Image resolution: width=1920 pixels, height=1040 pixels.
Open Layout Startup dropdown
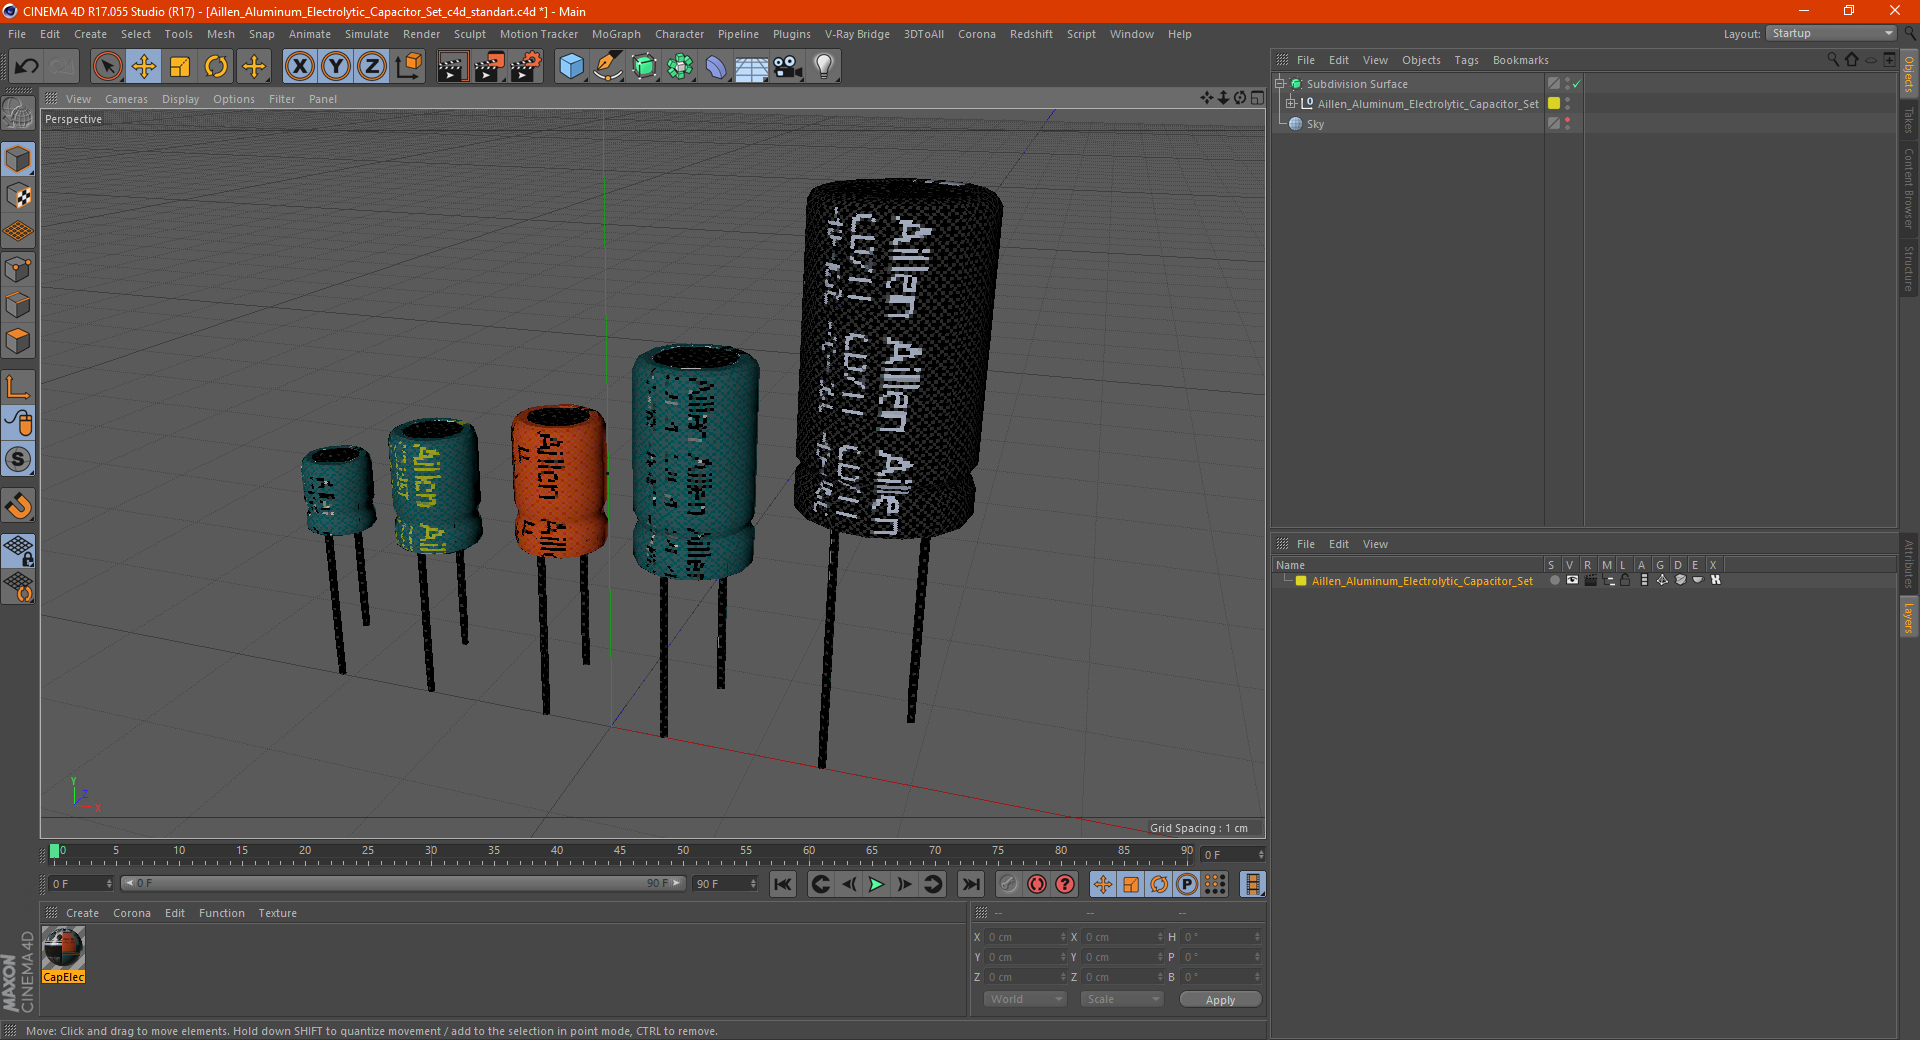1832,33
